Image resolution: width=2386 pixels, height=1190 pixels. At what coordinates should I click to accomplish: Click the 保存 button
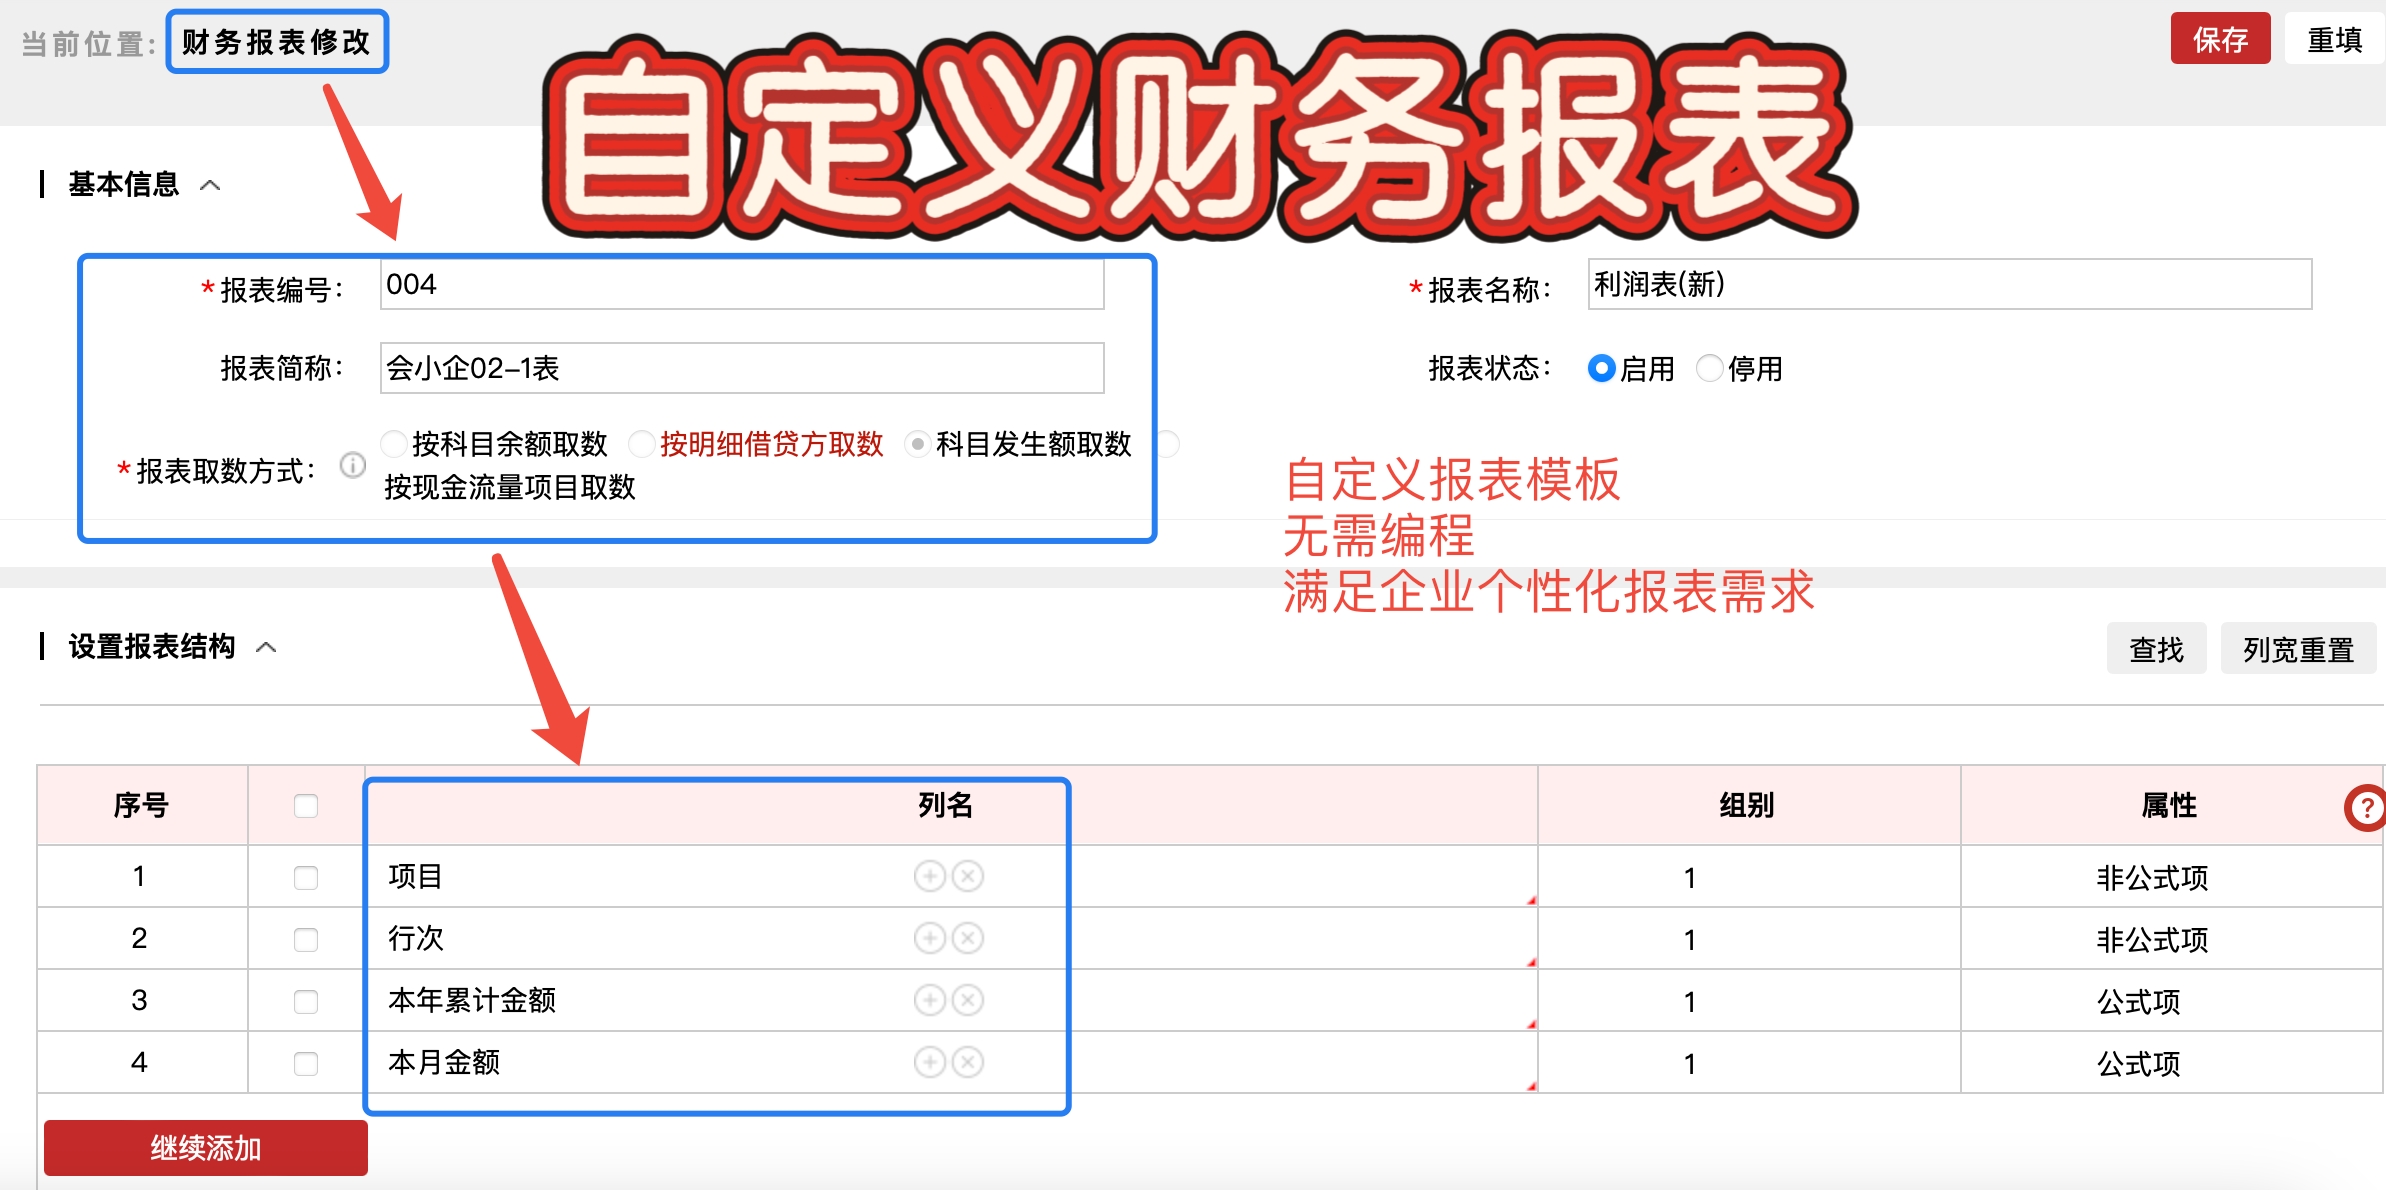(x=2220, y=39)
